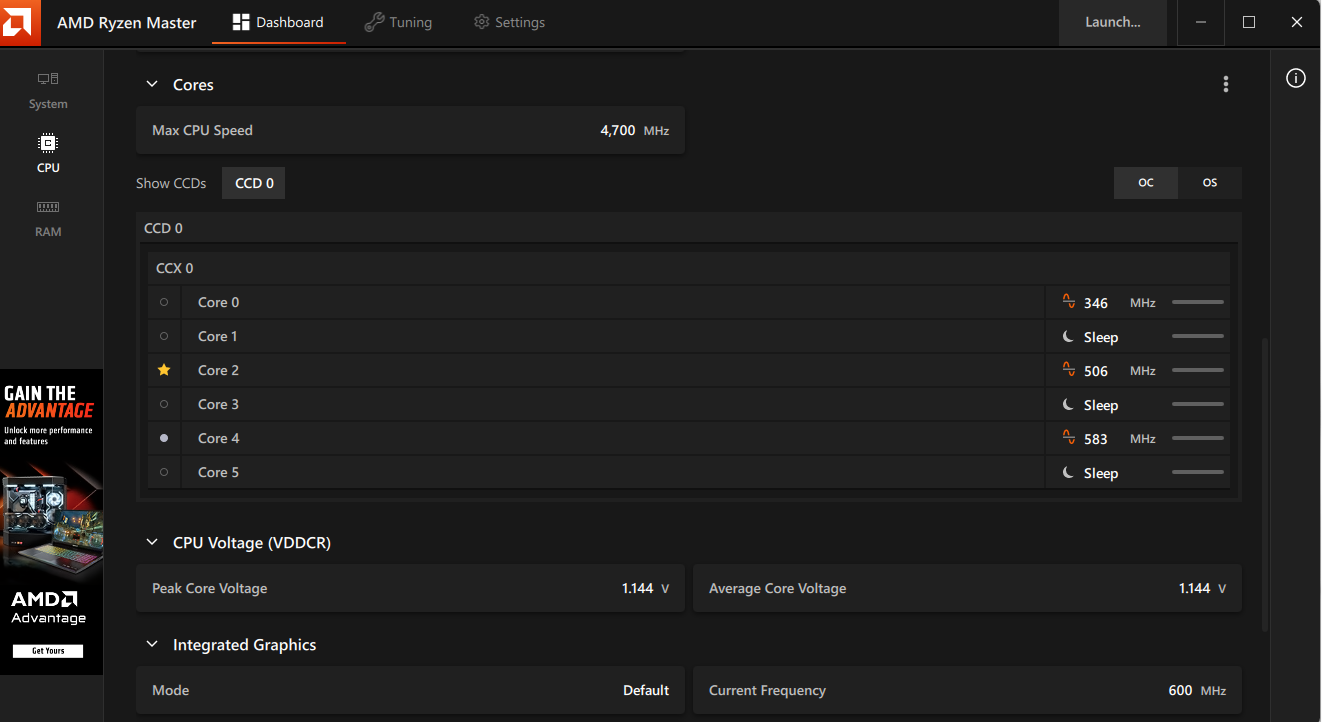
Task: Toggle the CCD 0 show button
Action: coord(254,183)
